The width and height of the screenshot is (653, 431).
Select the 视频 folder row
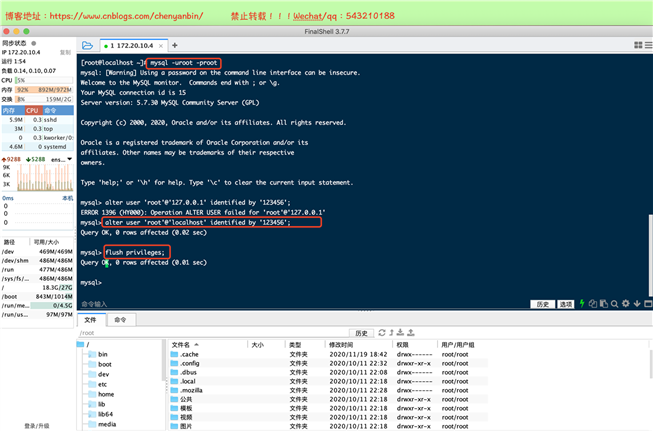329,417
